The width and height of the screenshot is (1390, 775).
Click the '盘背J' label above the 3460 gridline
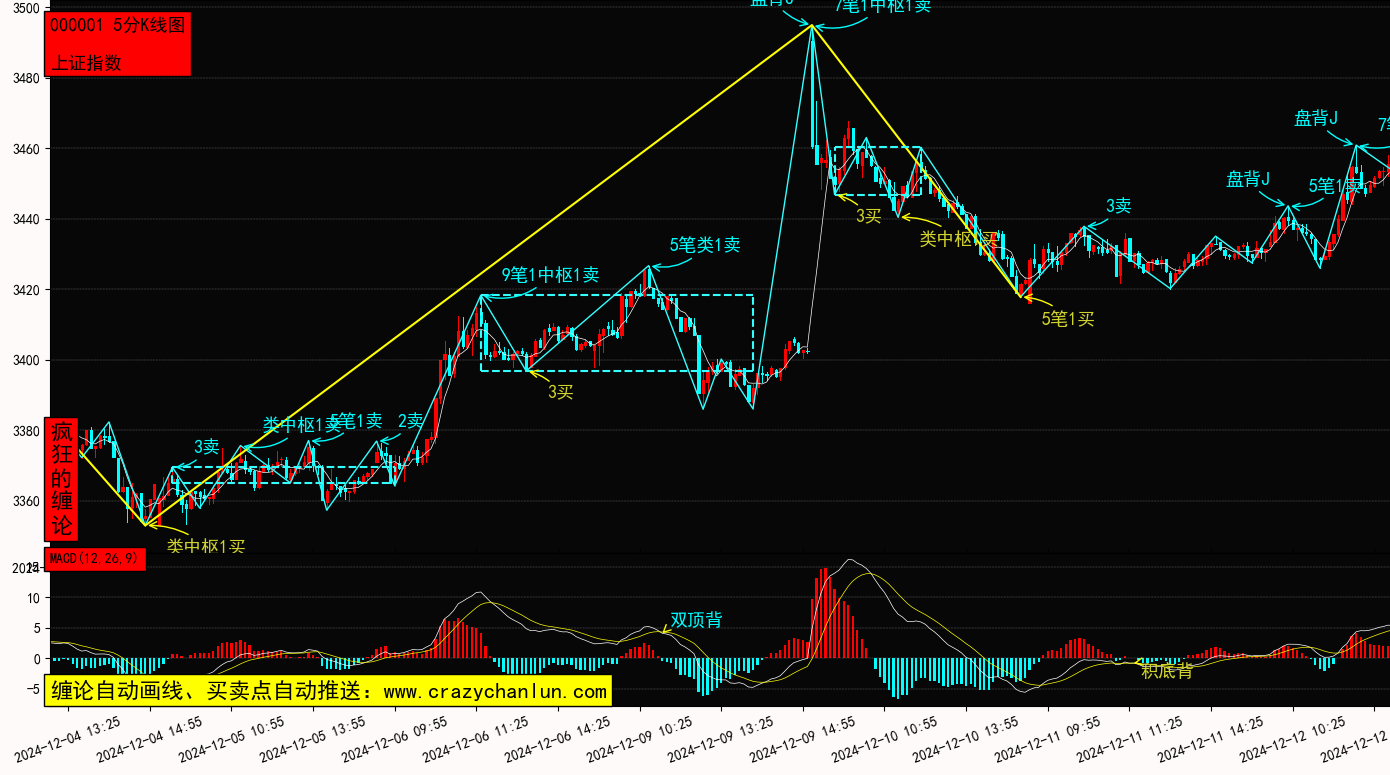click(x=1316, y=118)
